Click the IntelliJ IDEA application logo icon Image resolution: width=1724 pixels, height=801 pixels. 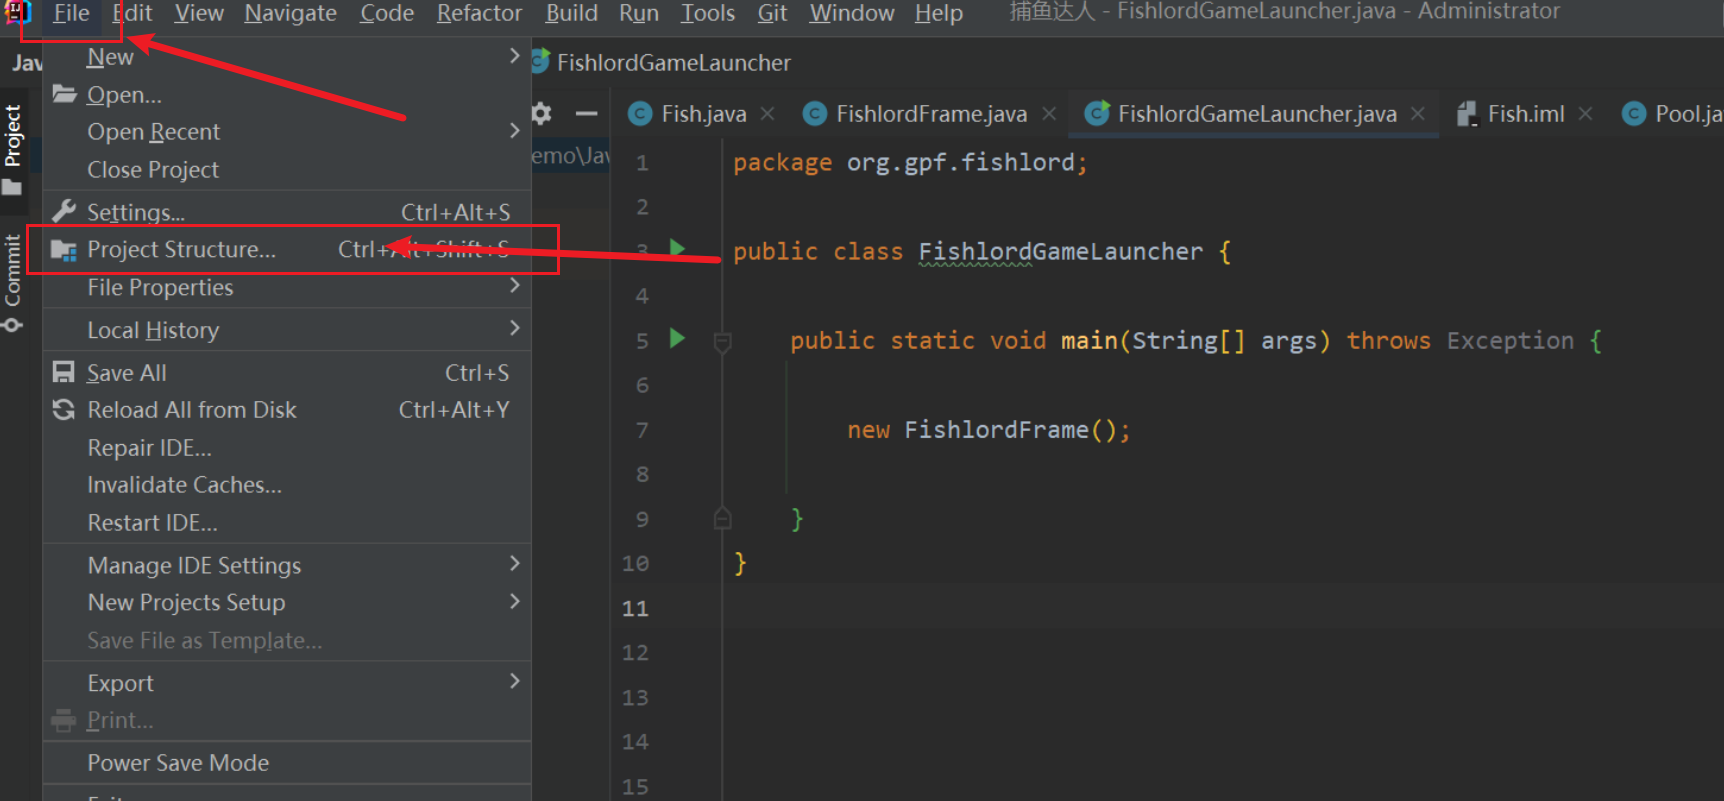[18, 12]
